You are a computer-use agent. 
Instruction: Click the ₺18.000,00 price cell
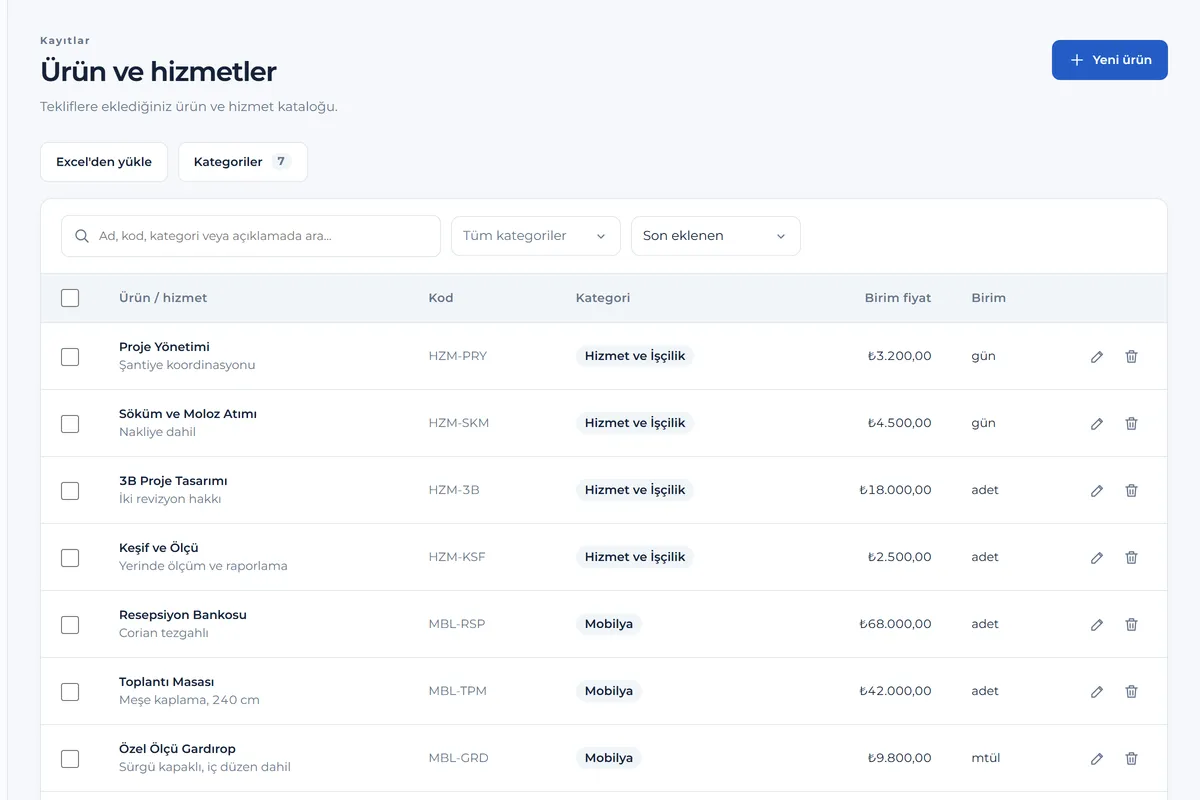click(895, 490)
